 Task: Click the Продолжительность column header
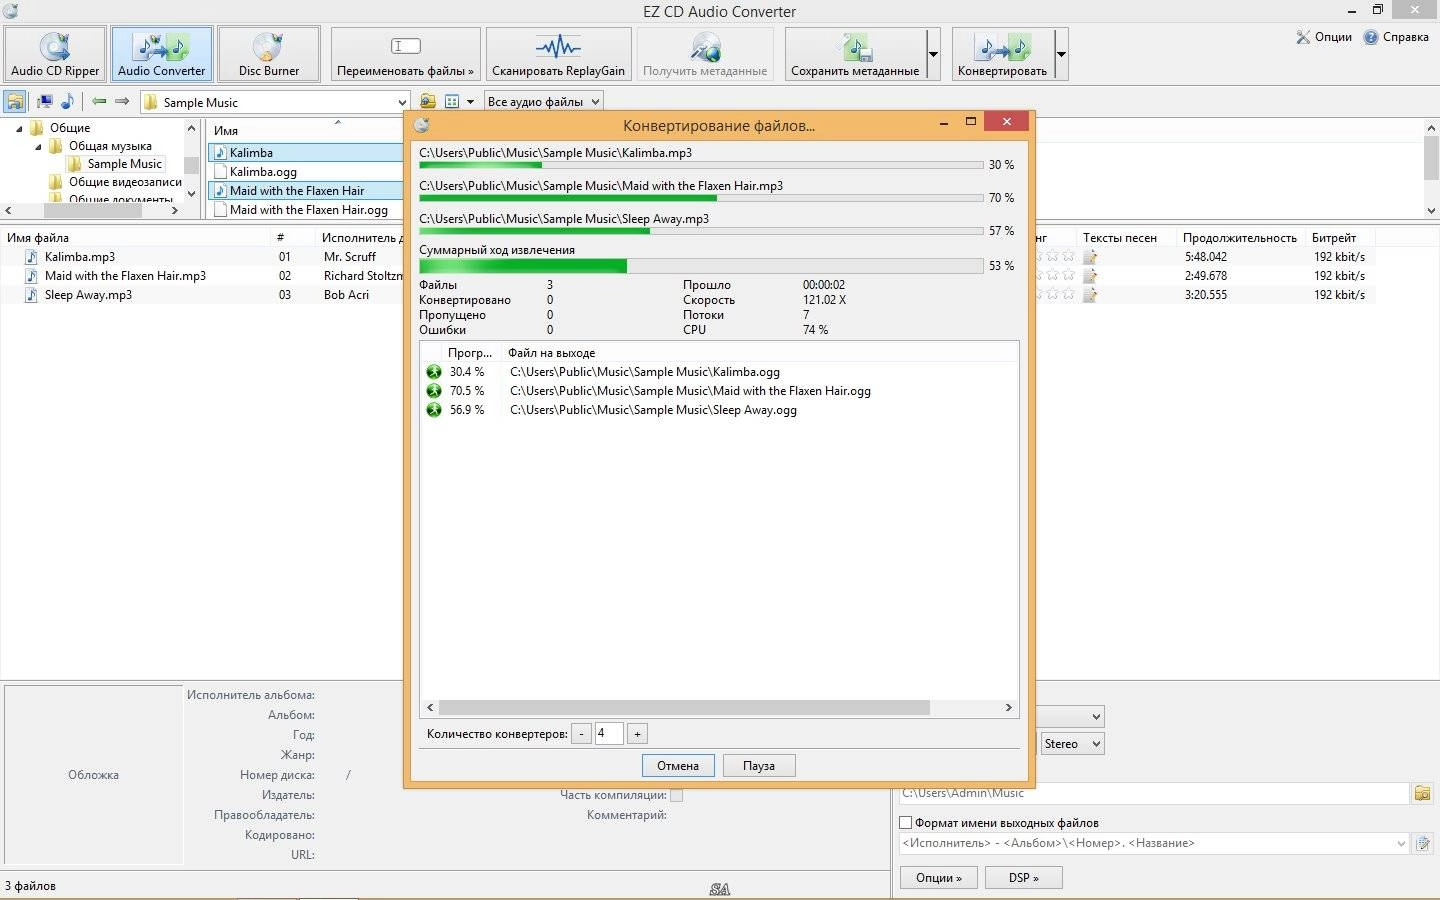coord(1239,238)
